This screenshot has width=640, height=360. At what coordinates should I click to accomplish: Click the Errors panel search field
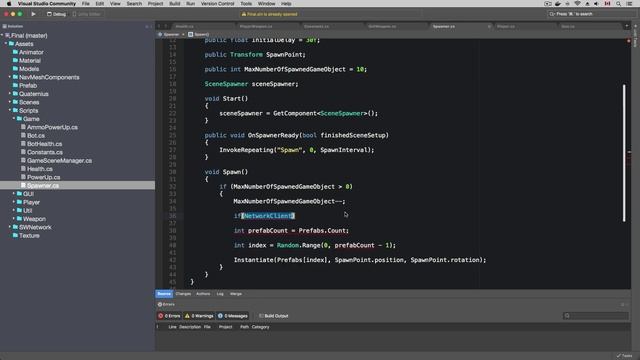pyautogui.click(x=596, y=316)
